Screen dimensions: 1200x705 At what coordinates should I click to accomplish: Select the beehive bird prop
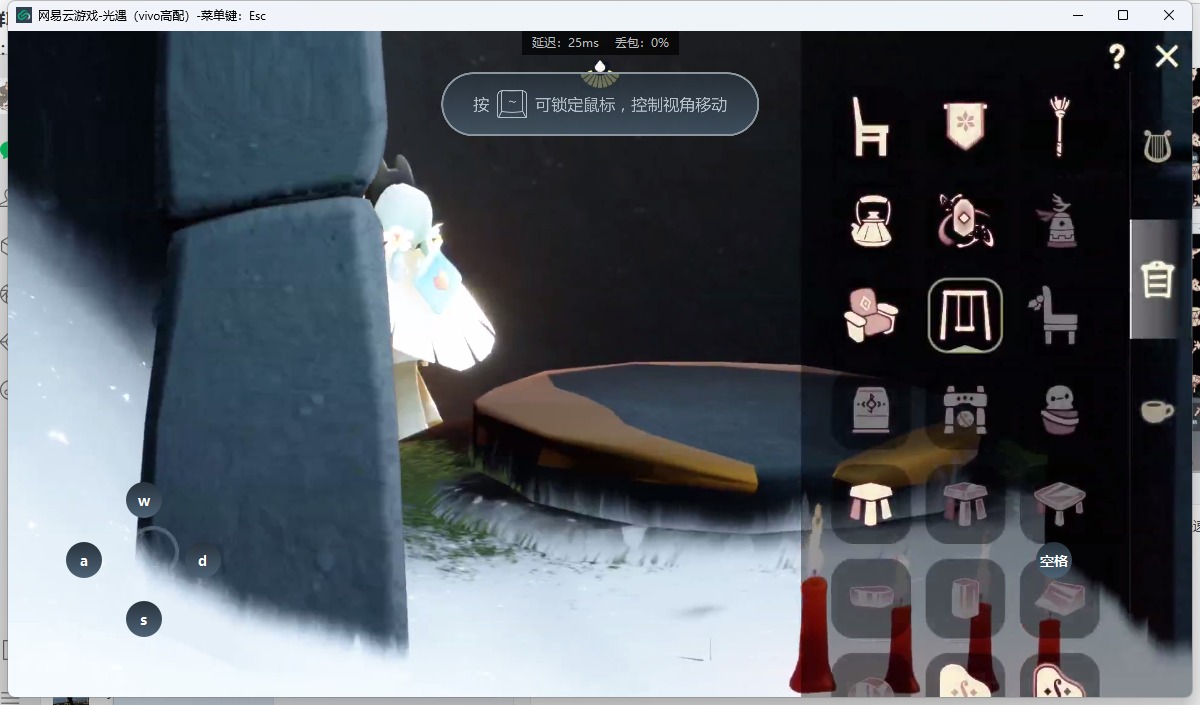pos(1059,221)
